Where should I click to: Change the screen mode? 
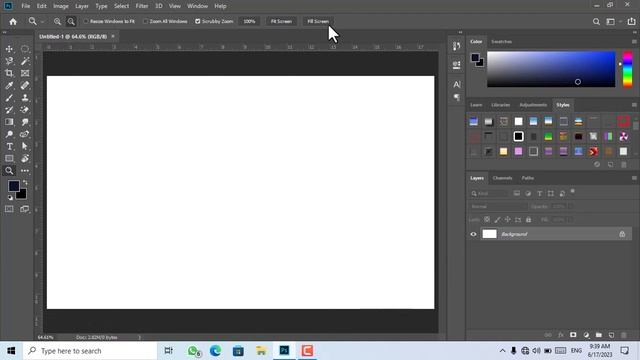point(25,209)
